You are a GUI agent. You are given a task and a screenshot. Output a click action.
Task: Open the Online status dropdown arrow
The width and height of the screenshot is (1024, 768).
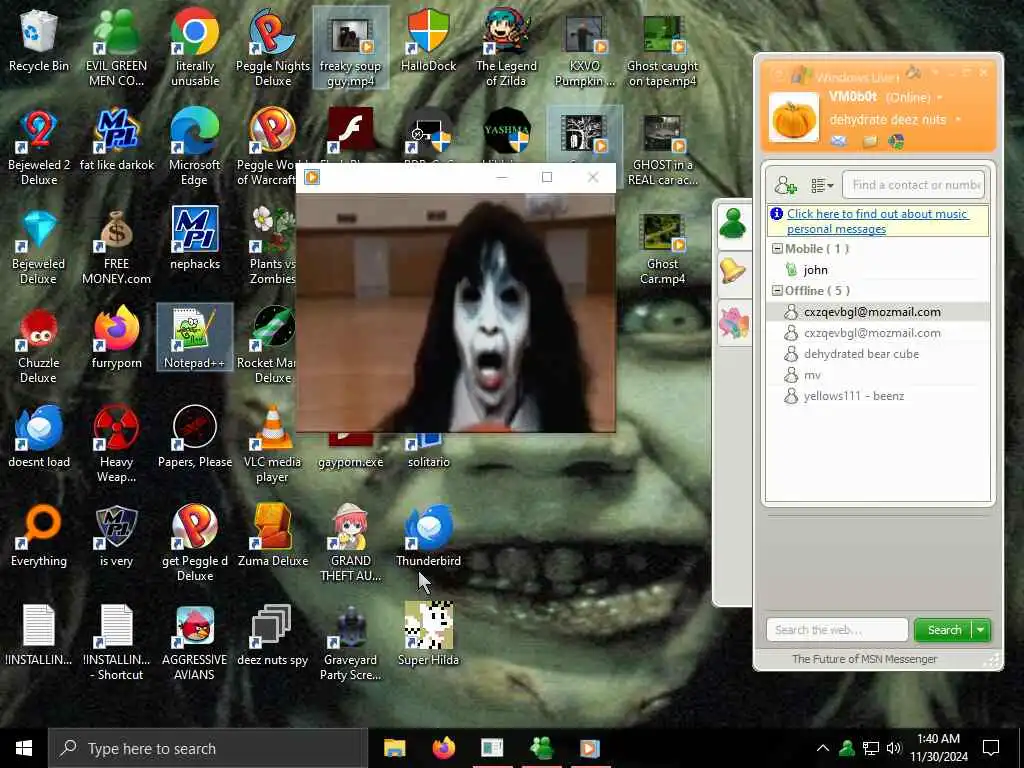(x=940, y=97)
